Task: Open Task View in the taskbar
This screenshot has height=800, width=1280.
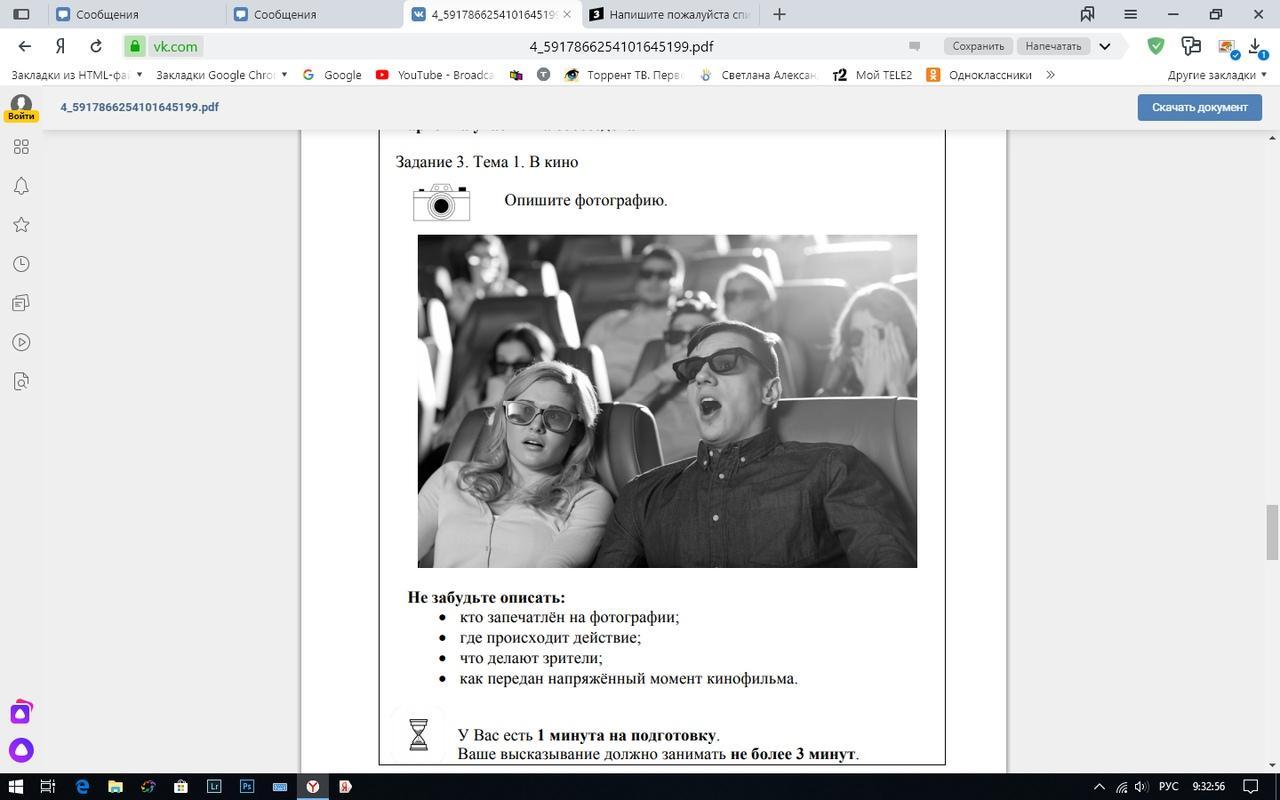Action: (x=48, y=786)
